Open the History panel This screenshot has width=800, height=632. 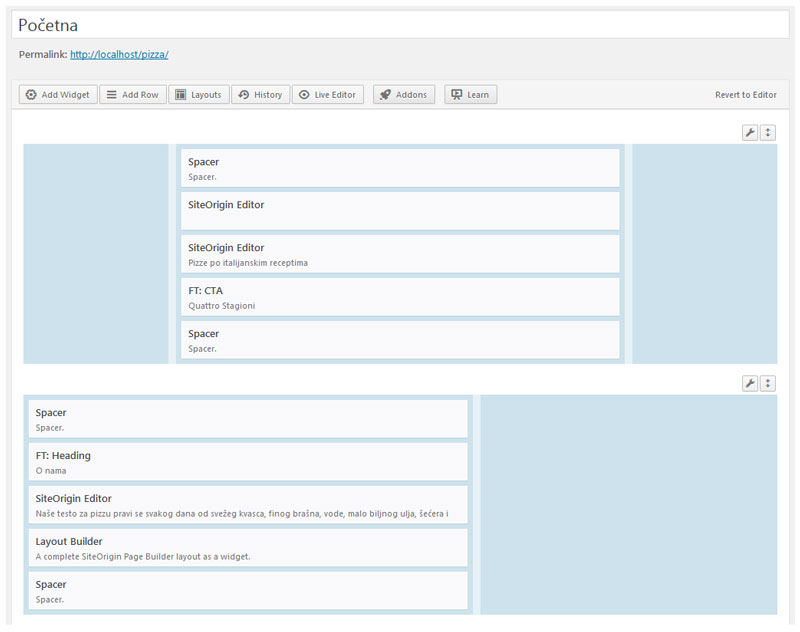coord(261,94)
